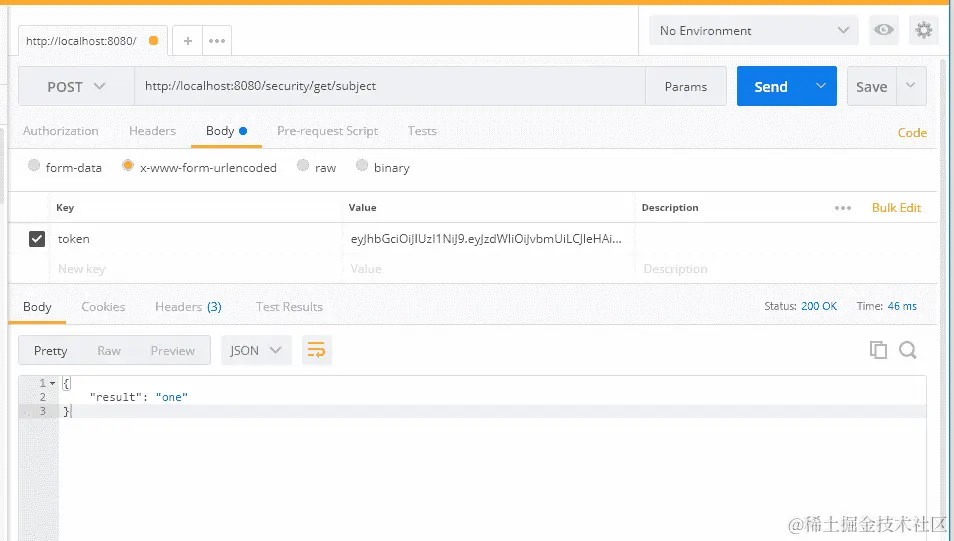Screen dimensions: 954x541
Task: Open Manage Environments gear icon
Action: point(924,30)
